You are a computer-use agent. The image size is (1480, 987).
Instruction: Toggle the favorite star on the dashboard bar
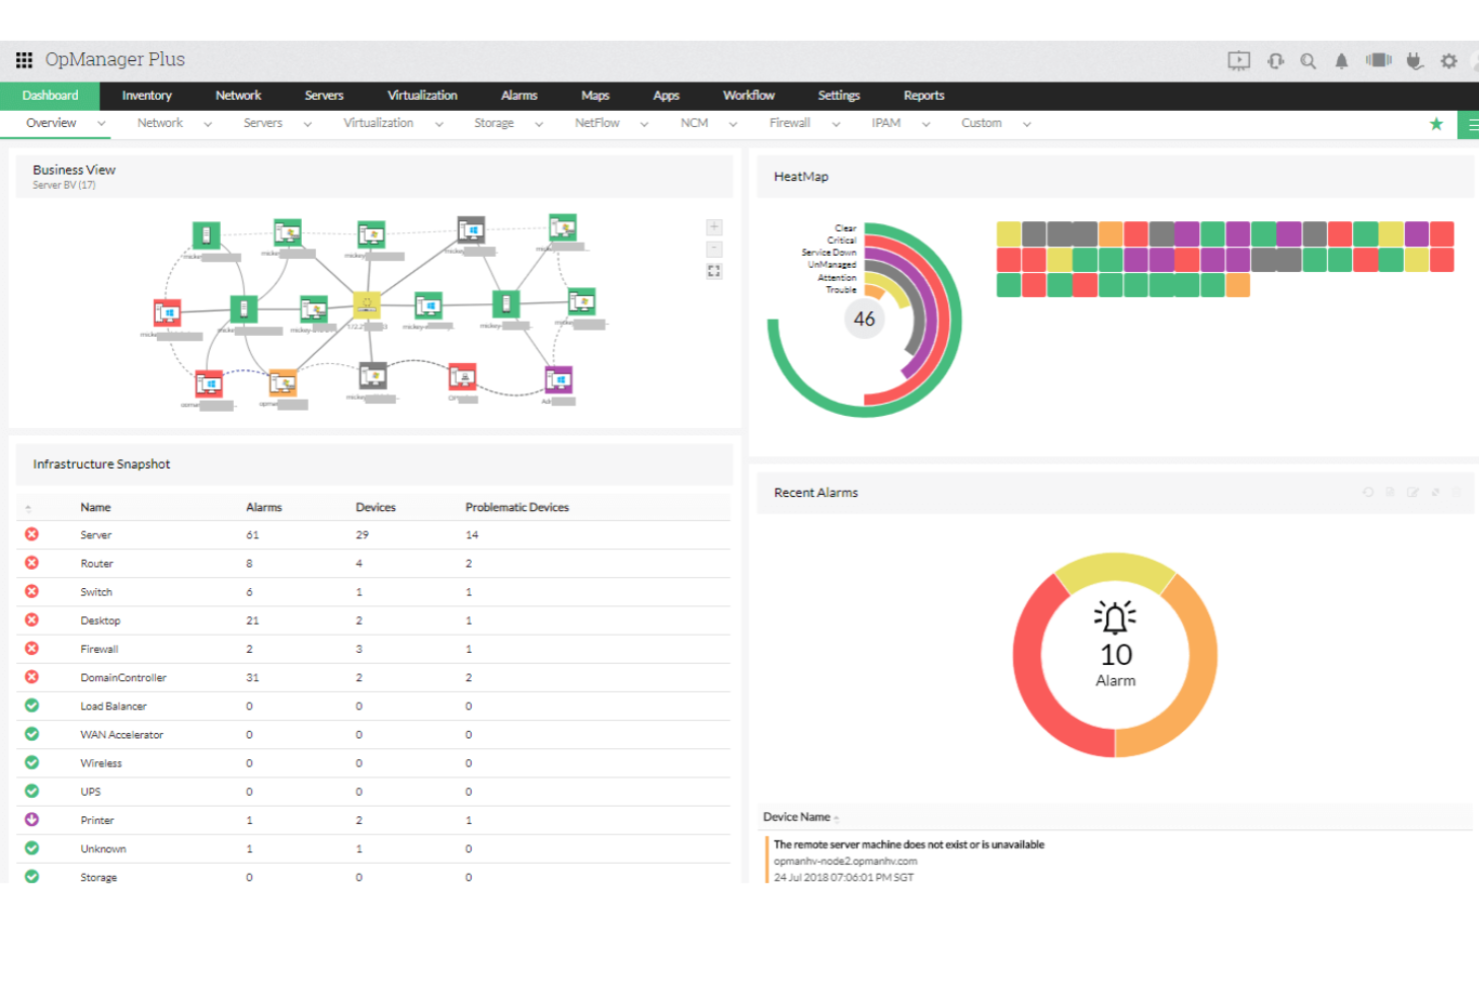click(1436, 124)
